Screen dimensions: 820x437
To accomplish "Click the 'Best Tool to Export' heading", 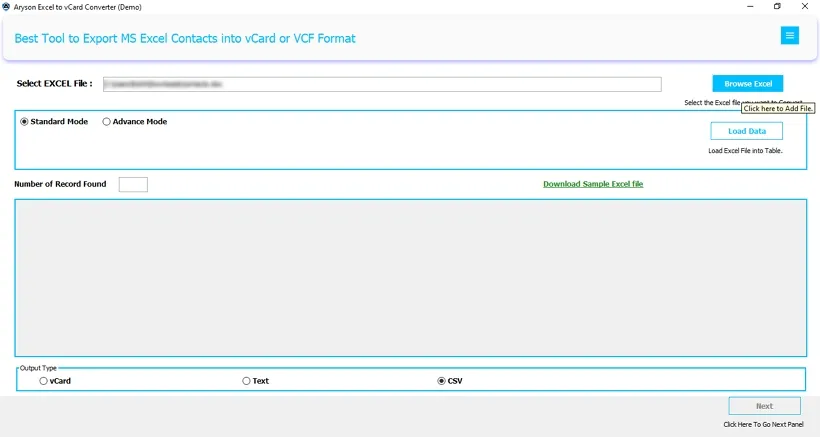I will [x=185, y=38].
